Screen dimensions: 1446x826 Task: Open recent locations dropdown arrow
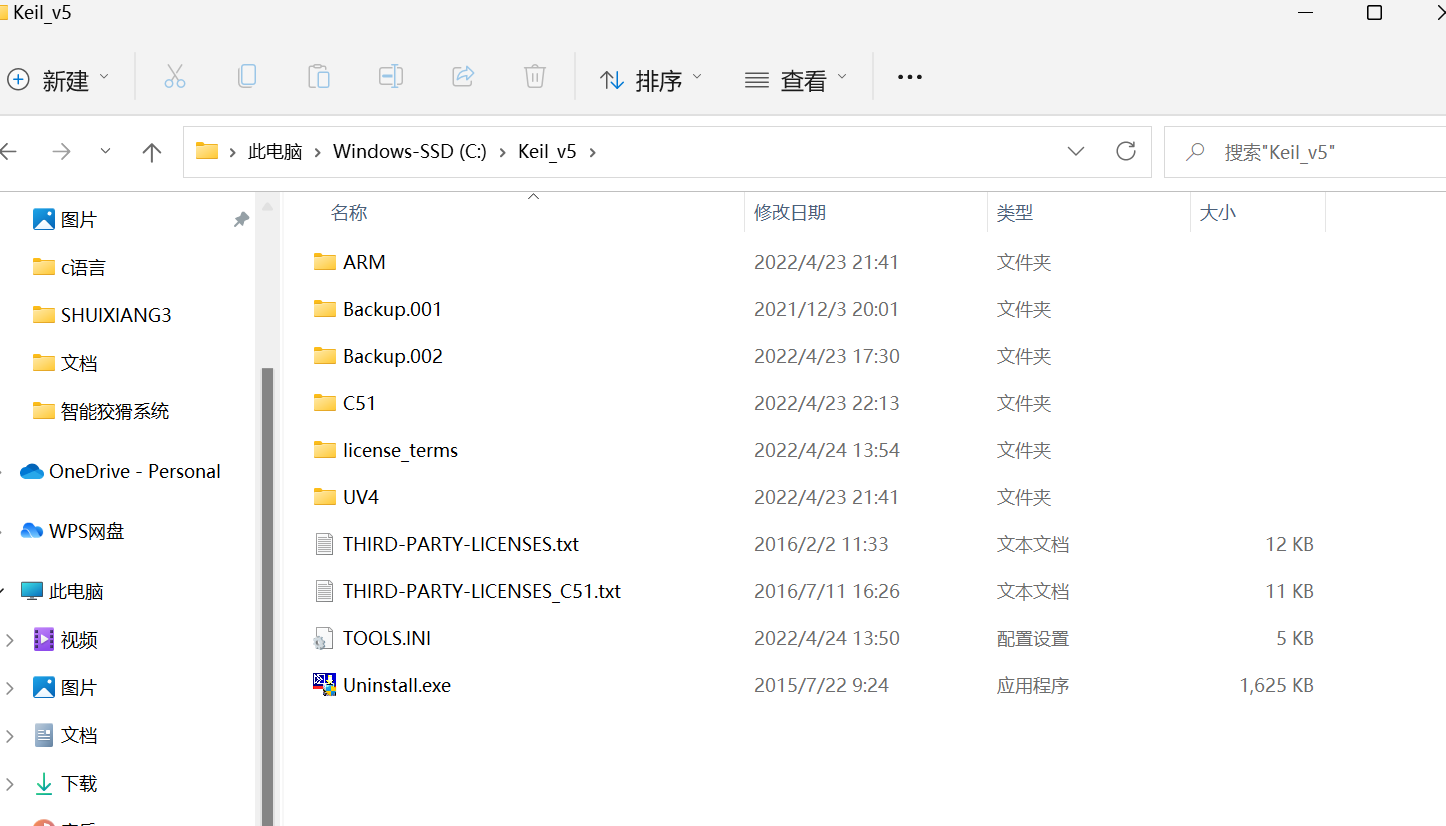tap(106, 152)
